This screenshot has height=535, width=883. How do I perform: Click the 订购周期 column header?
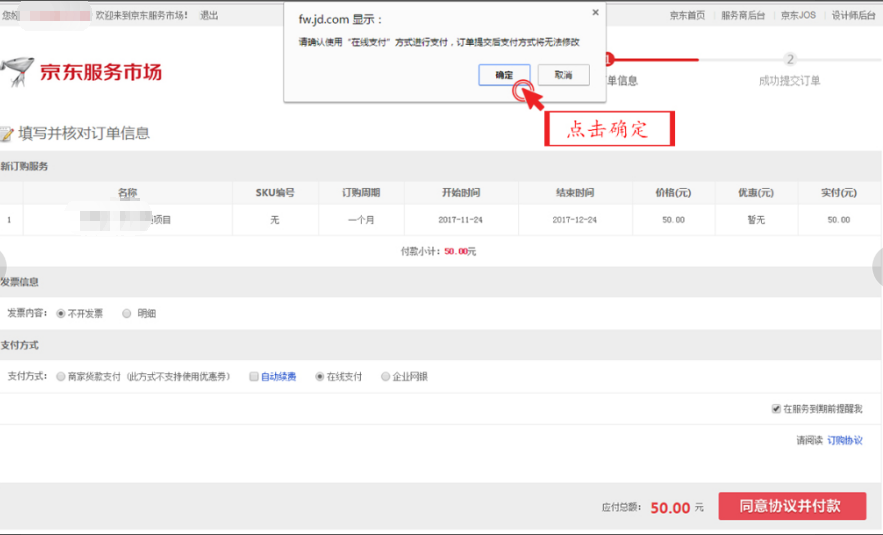pyautogui.click(x=361, y=193)
